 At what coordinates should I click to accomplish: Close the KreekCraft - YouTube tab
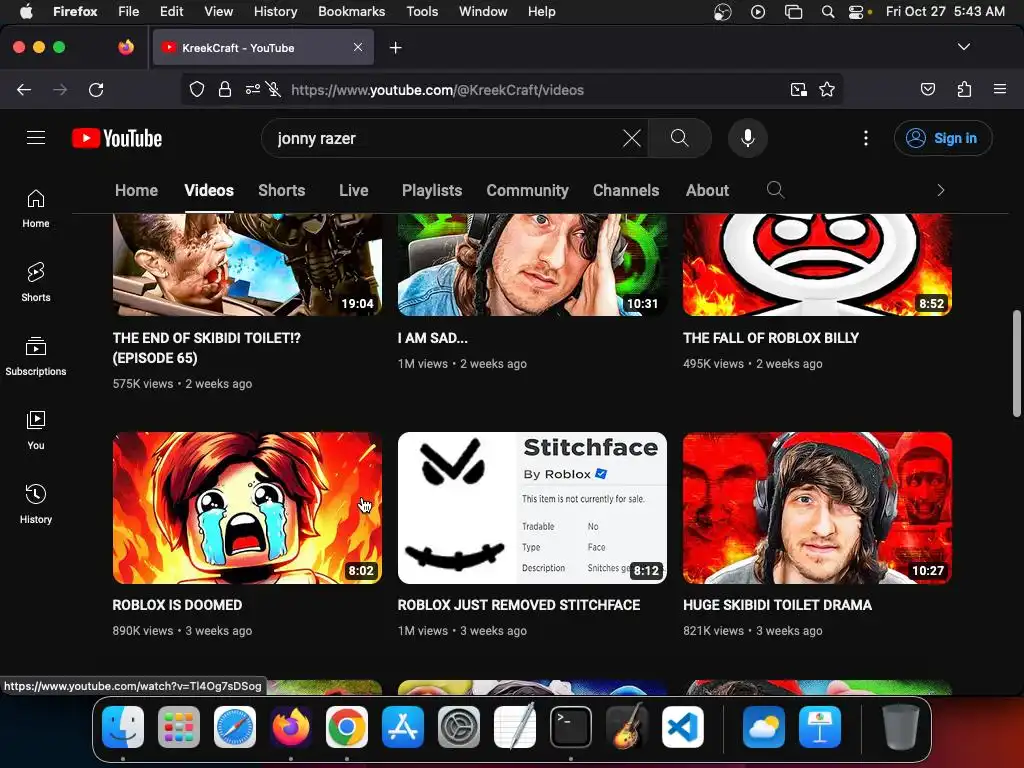(358, 47)
